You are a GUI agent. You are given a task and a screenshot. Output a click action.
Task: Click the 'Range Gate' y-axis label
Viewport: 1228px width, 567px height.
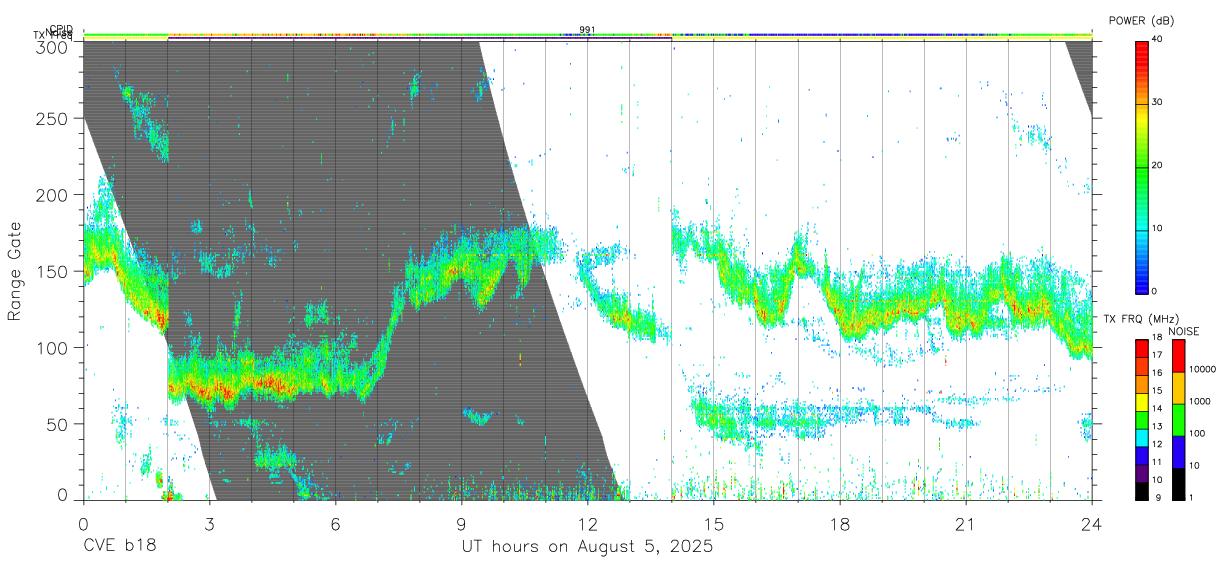point(14,271)
